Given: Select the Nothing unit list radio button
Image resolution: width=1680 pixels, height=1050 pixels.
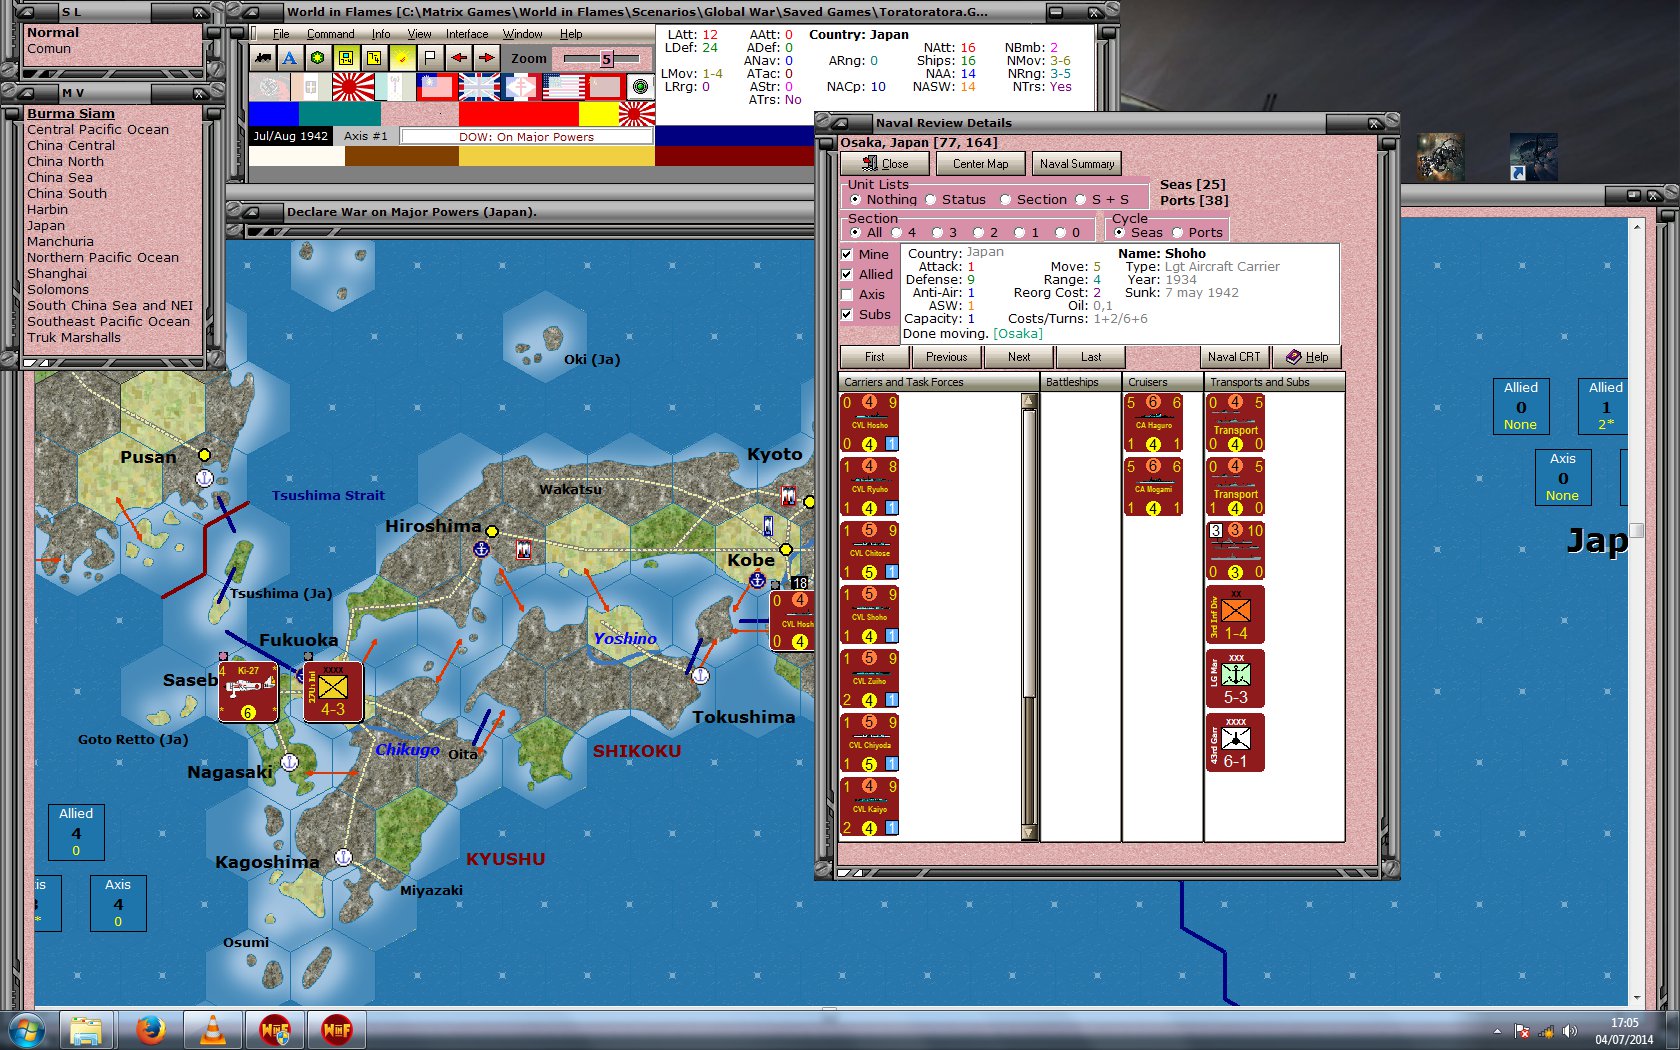Looking at the screenshot, I should coord(855,200).
